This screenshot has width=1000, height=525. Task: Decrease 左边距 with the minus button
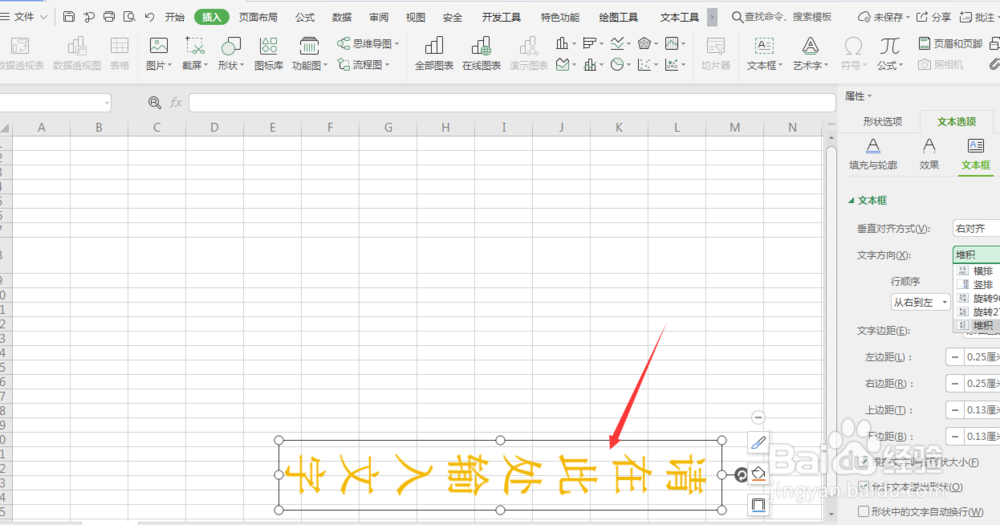(x=955, y=357)
